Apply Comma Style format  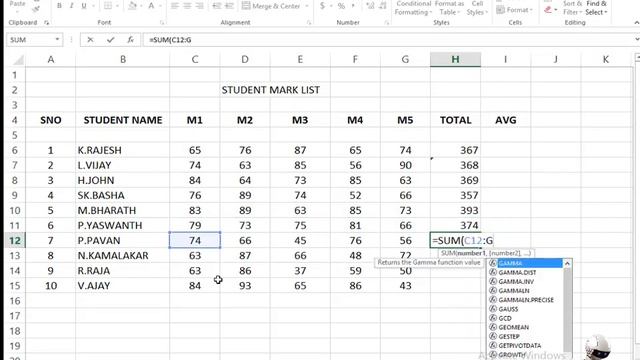pos(353,6)
